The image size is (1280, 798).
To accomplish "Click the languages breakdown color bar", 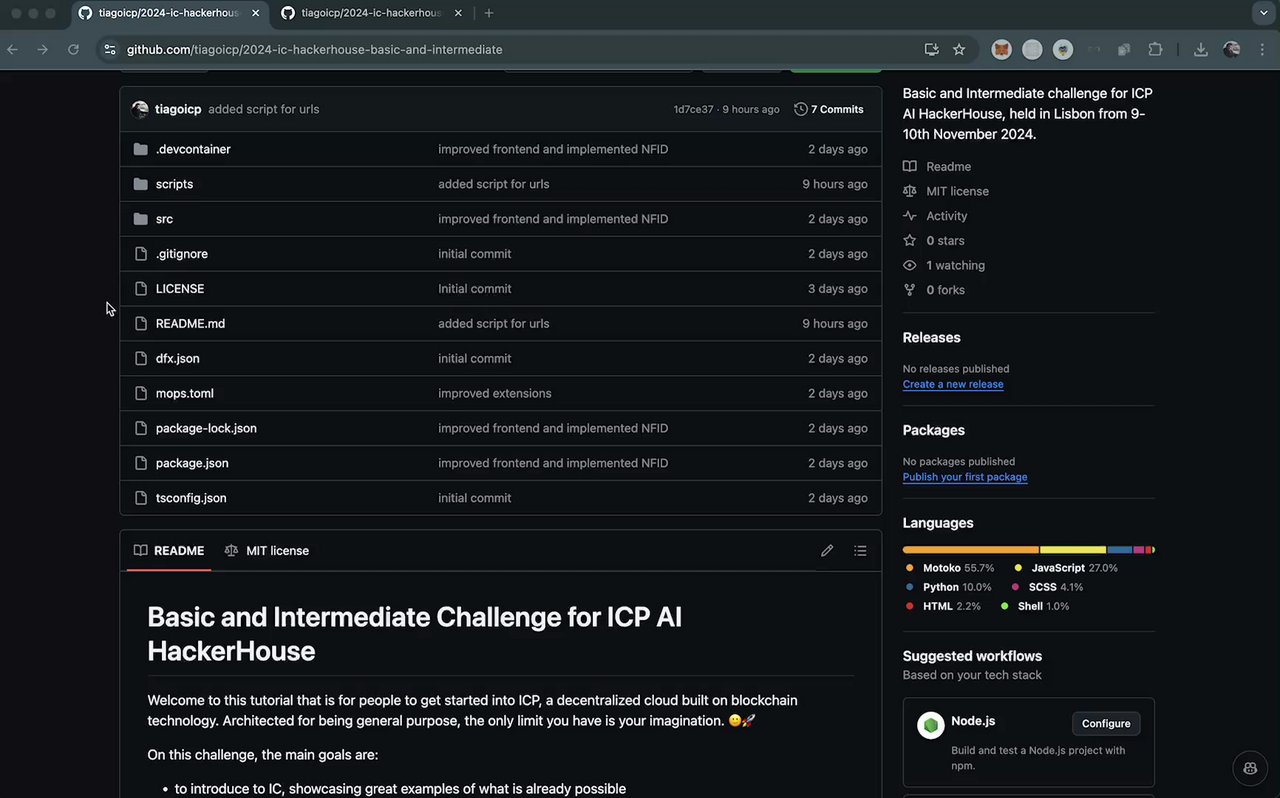I will 1028,550.
